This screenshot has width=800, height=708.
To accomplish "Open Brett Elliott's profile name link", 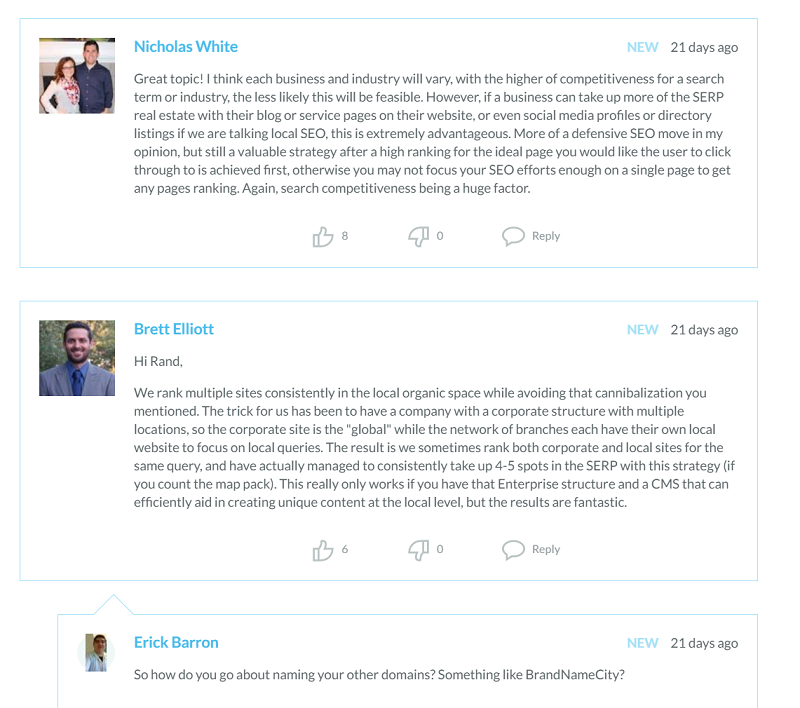I will pos(174,329).
